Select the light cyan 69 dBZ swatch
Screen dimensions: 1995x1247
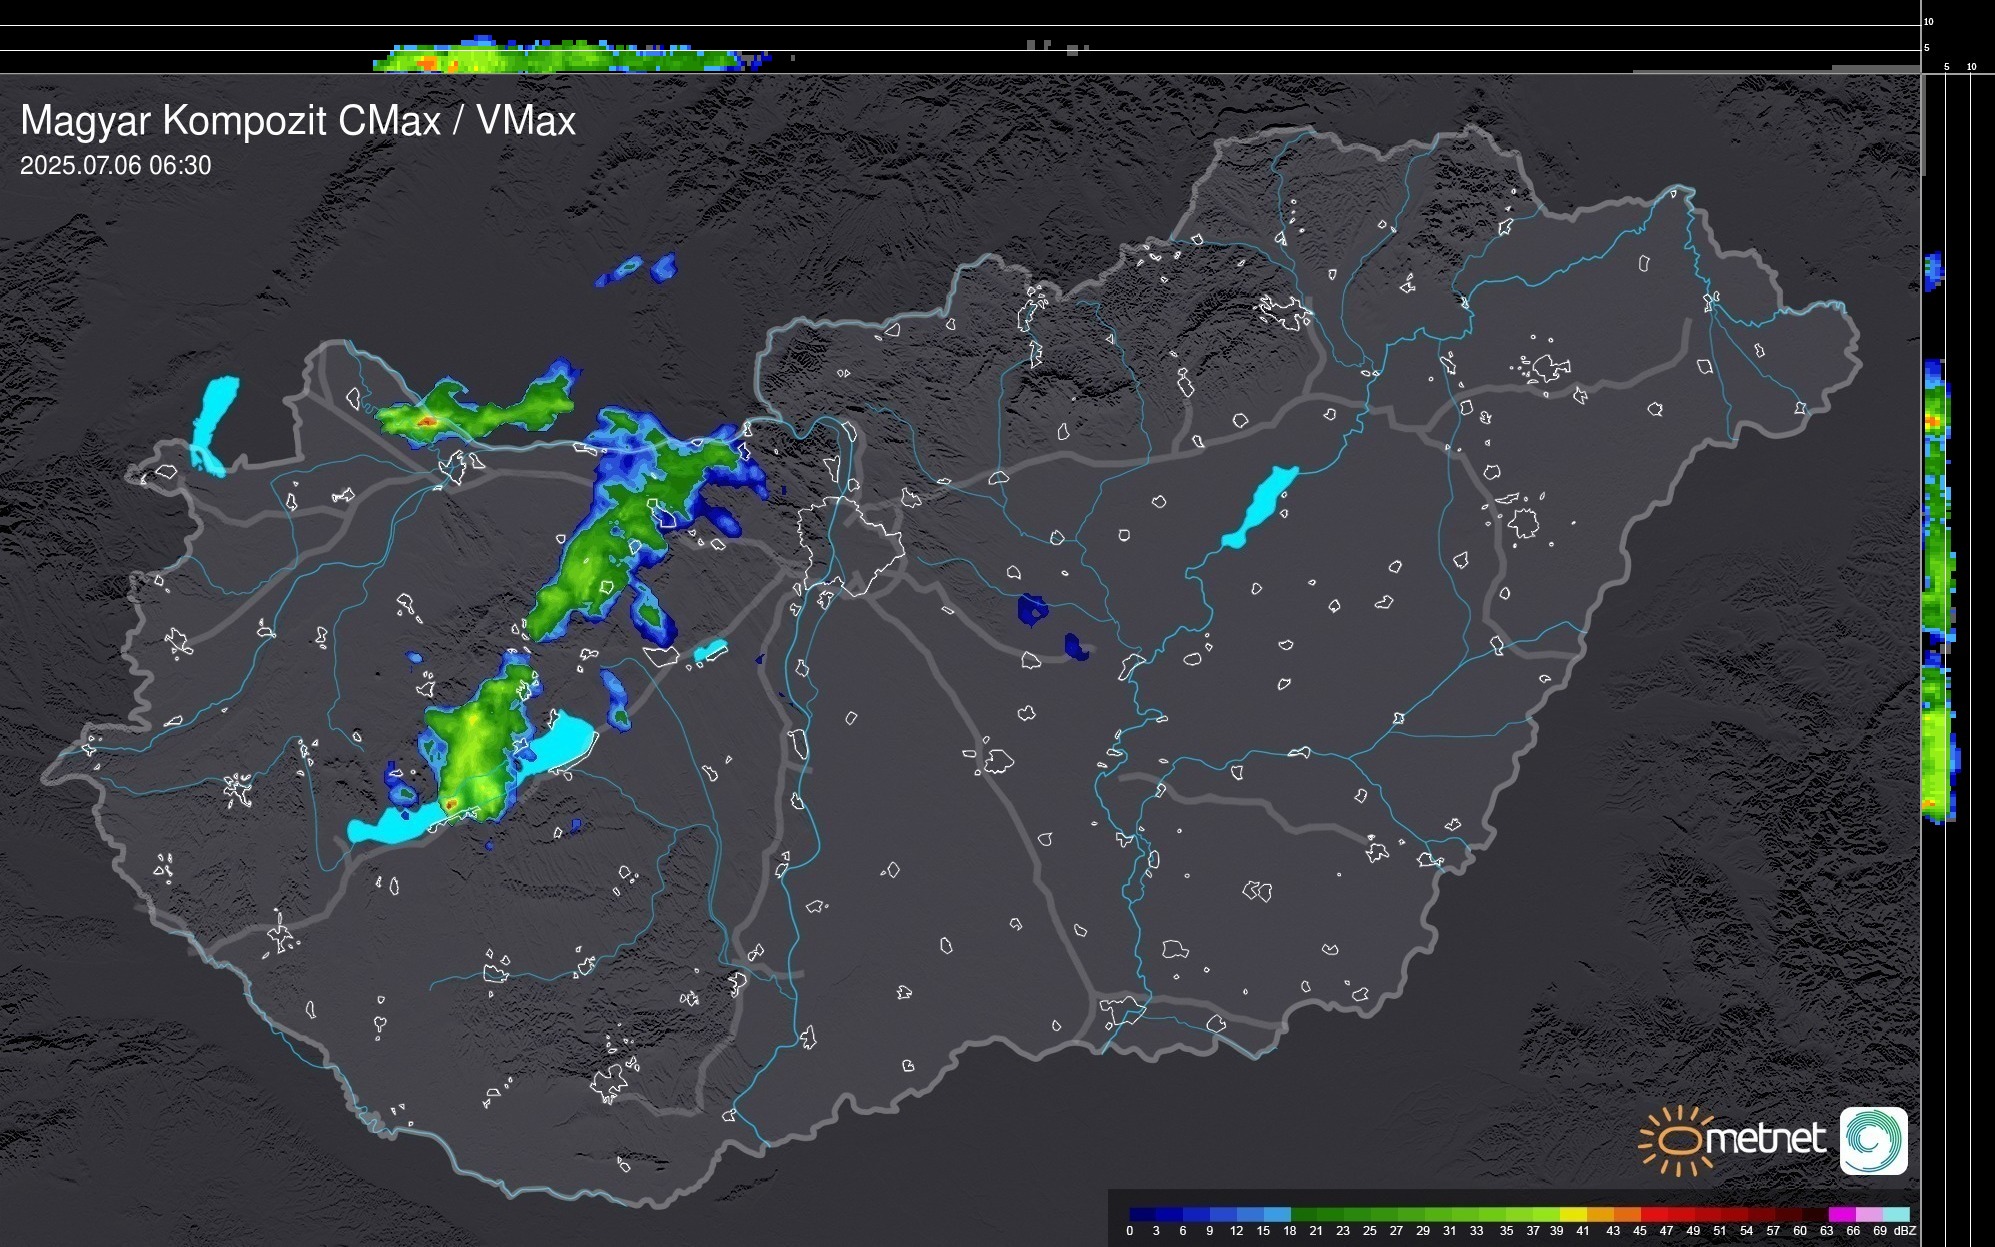pos(1896,1214)
